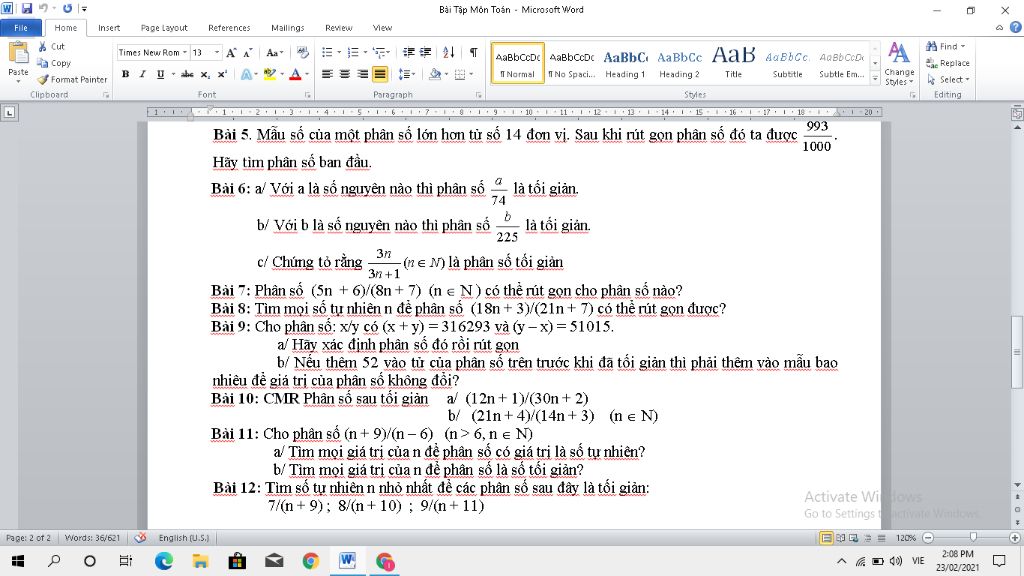Screen dimensions: 1024x576
Task: Click proofing errors icon in status bar
Action: tap(140, 537)
